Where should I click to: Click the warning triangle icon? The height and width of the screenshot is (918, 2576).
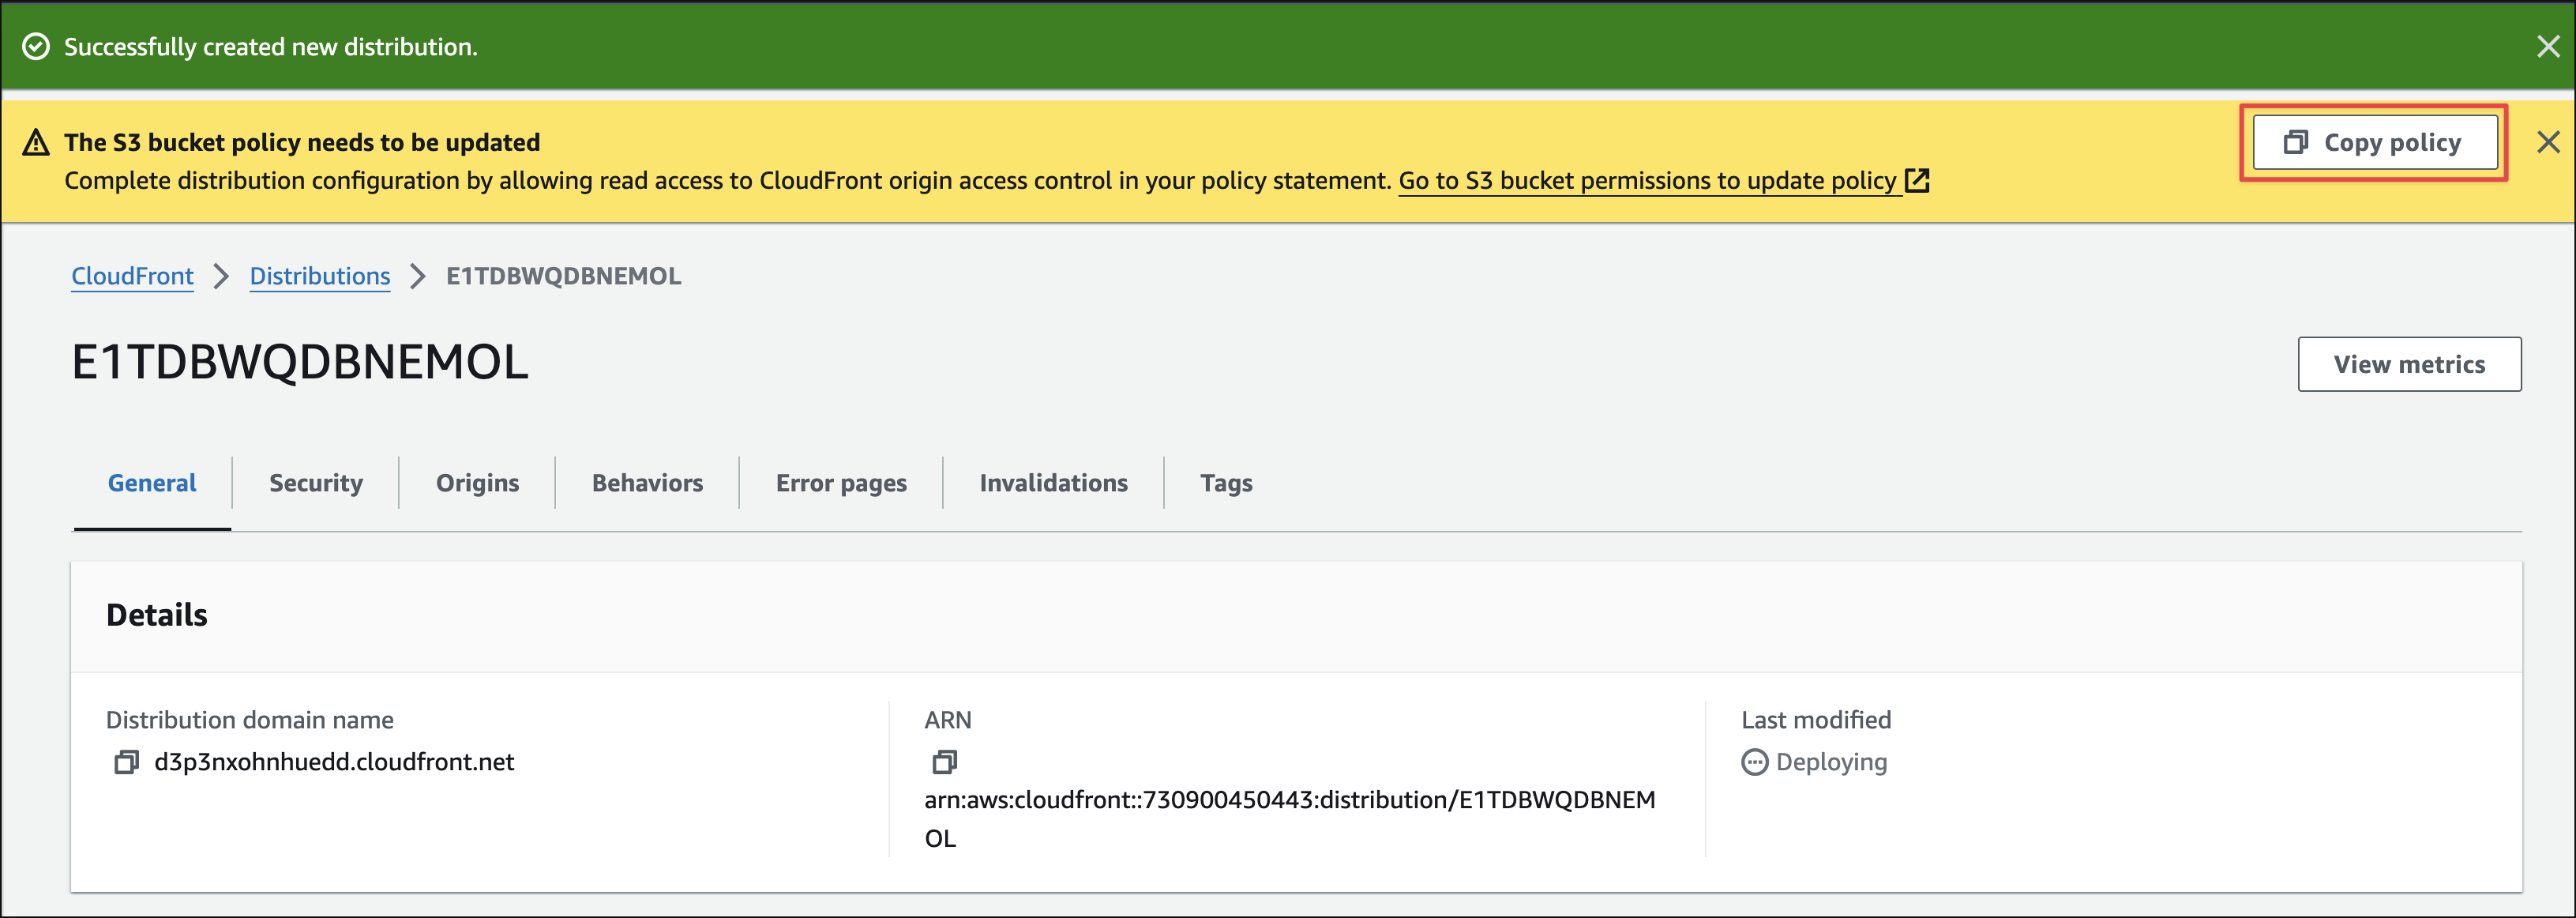36,142
